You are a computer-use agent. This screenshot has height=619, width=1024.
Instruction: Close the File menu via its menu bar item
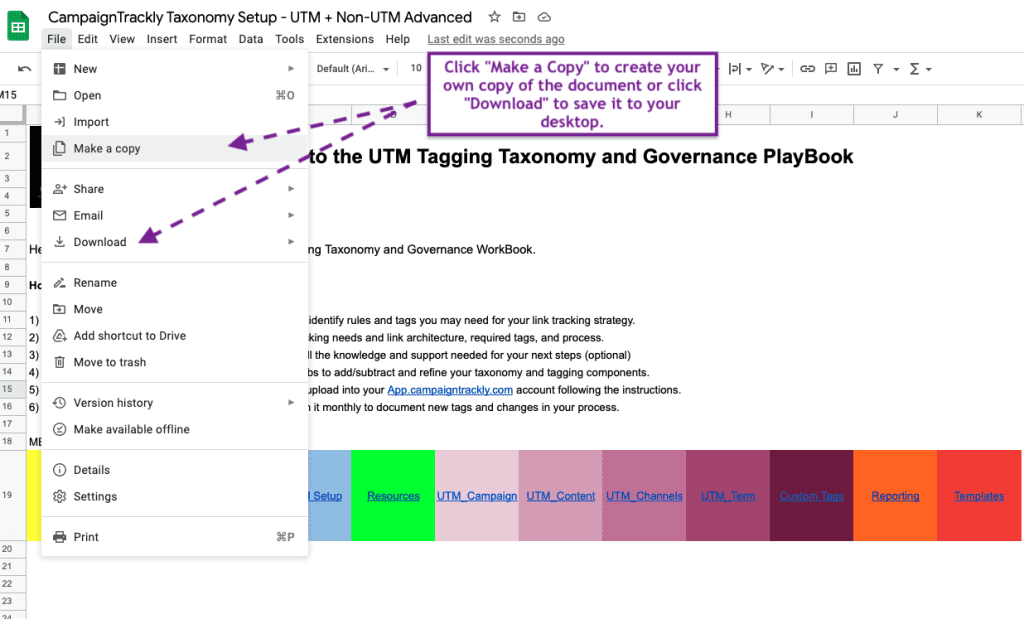[x=56, y=39]
